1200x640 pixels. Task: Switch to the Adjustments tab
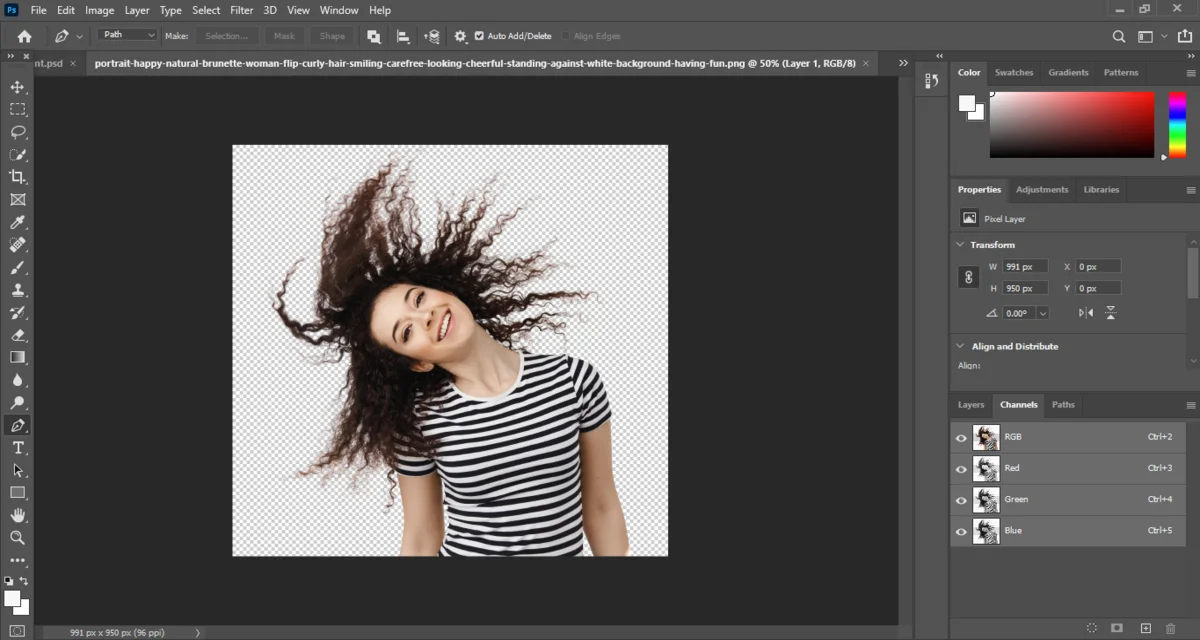[1042, 190]
